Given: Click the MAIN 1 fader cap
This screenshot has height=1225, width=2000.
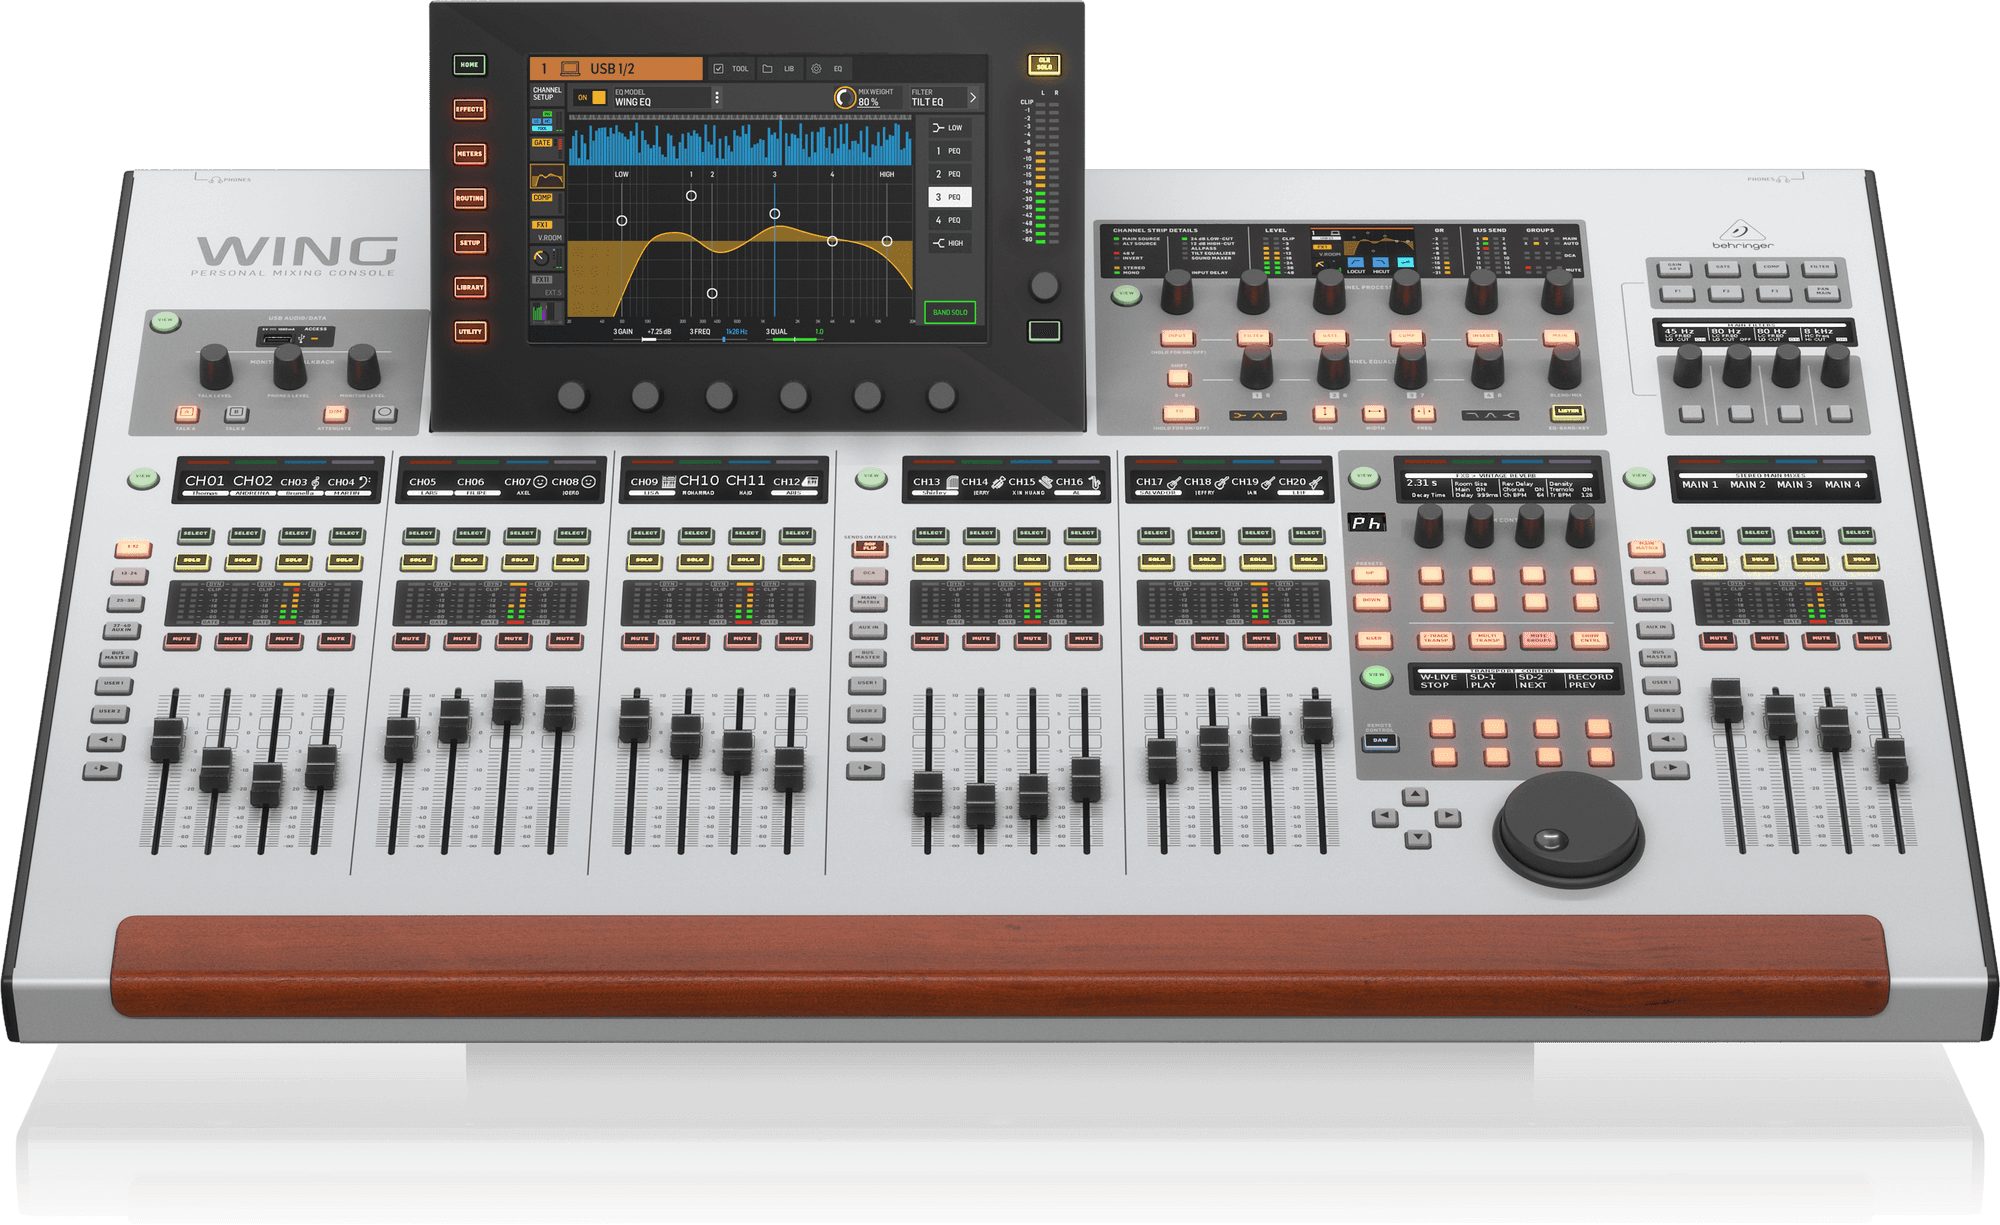Looking at the screenshot, I should point(1727,700).
